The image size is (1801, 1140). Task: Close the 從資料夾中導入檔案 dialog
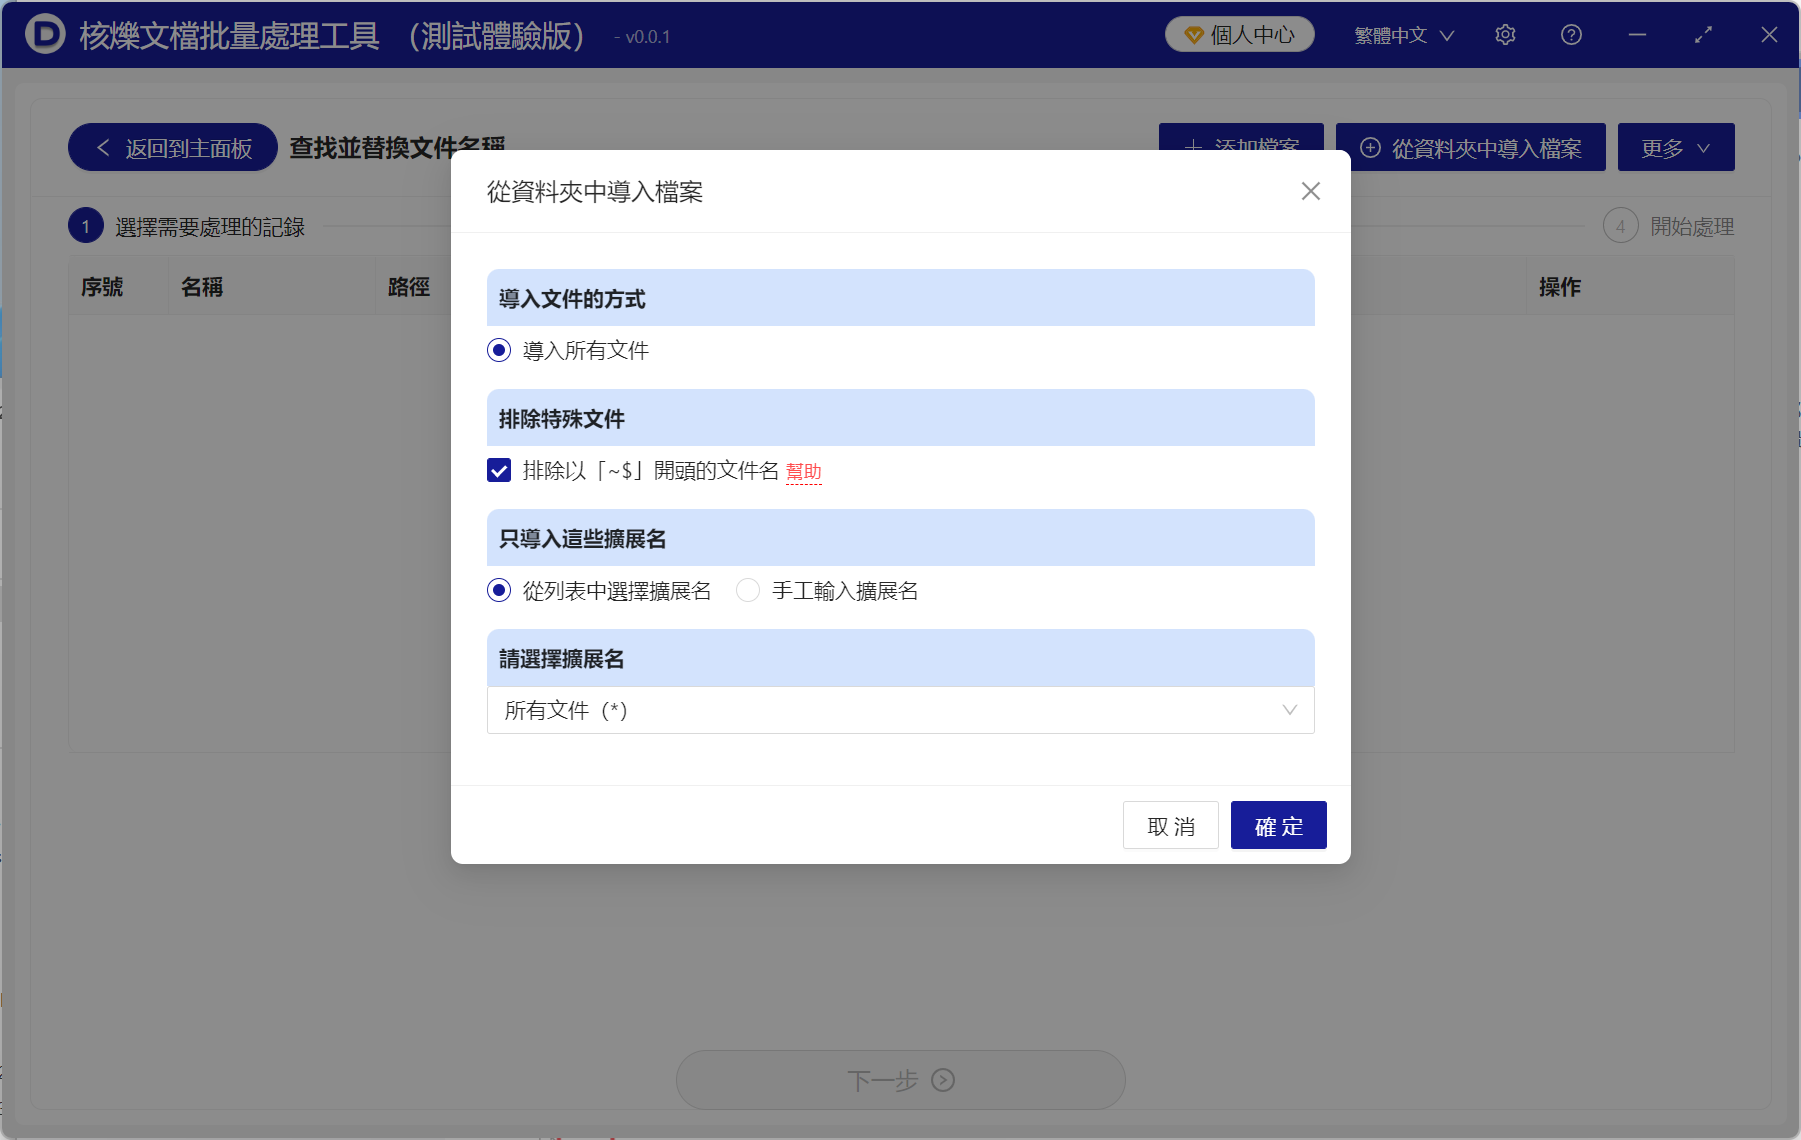coord(1311,191)
